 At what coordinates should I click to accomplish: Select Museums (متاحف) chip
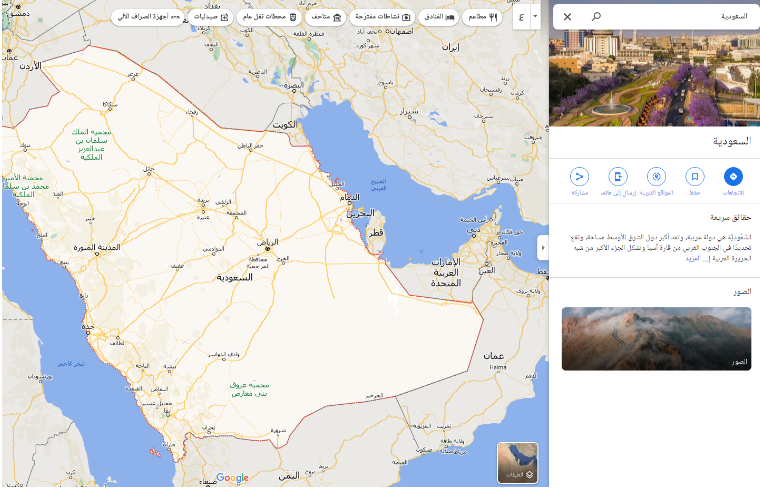[325, 17]
